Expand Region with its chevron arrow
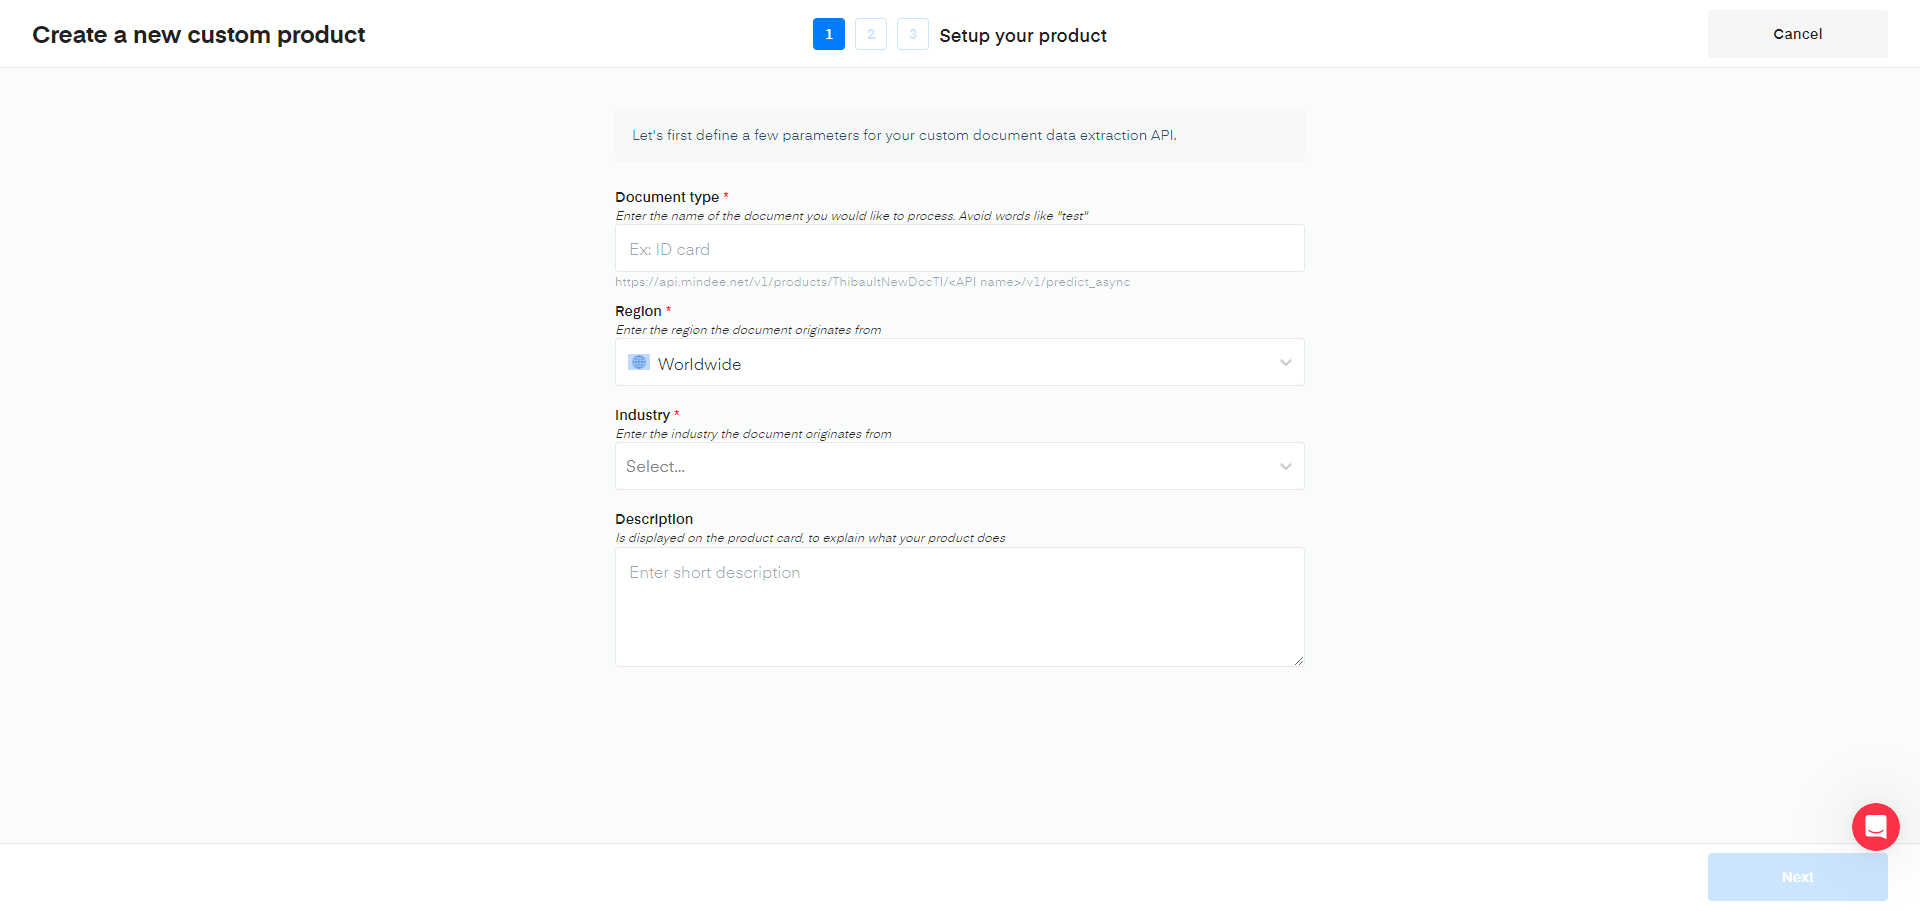This screenshot has width=1920, height=911. click(1285, 362)
